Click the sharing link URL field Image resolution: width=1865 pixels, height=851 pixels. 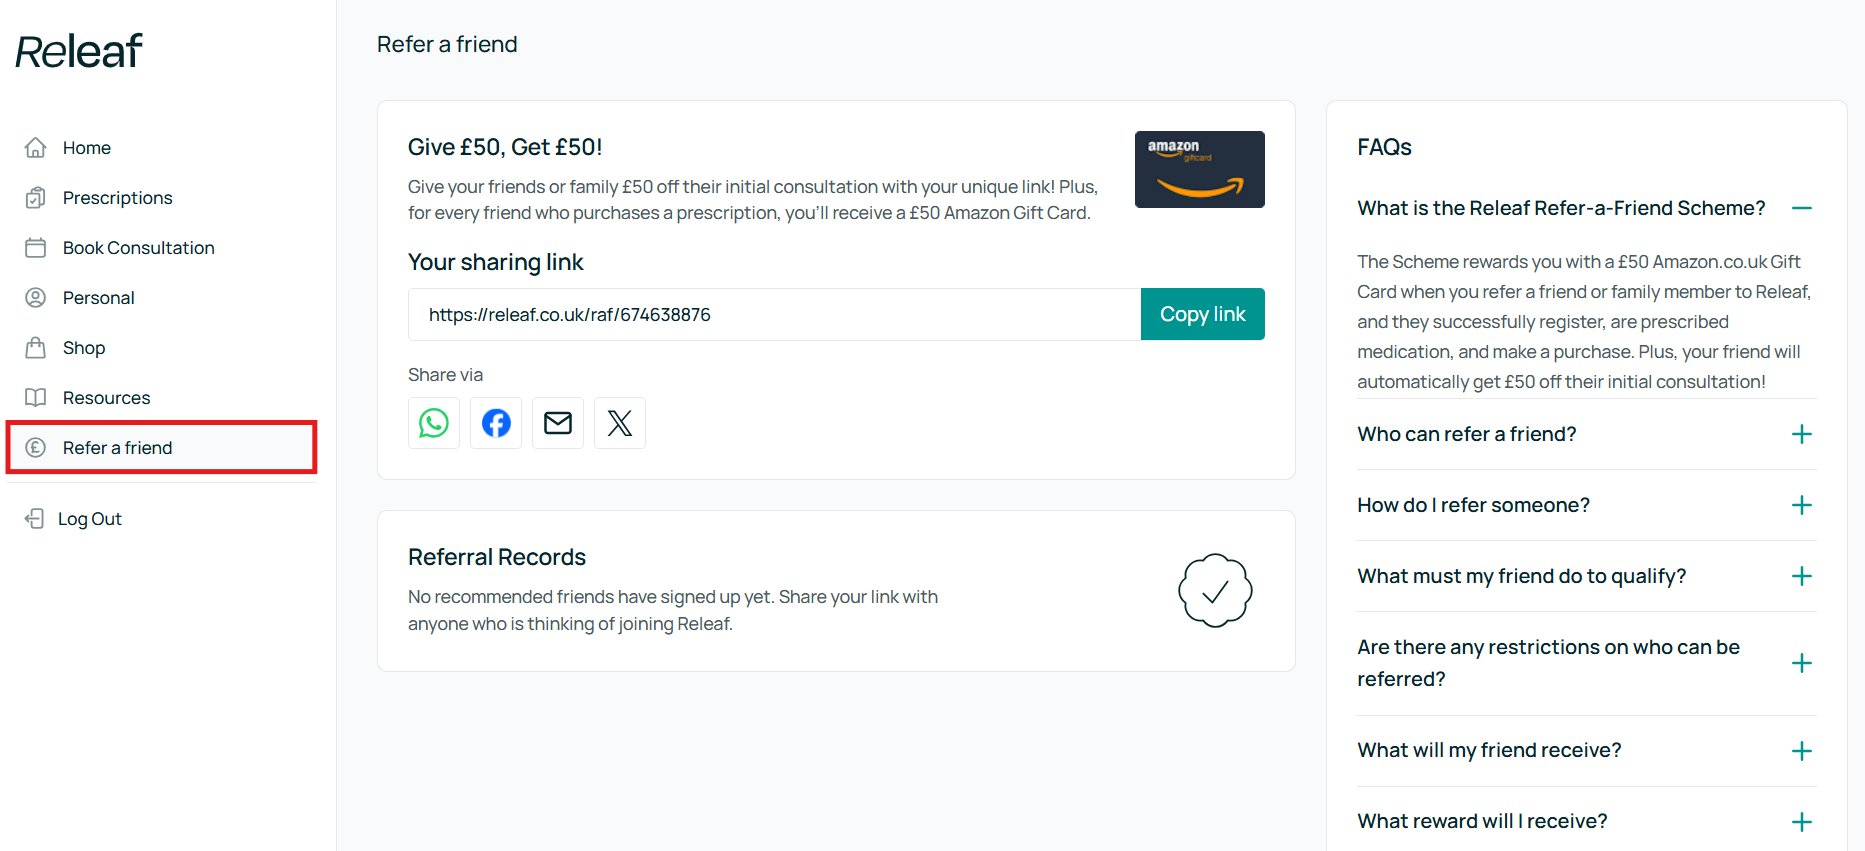(775, 314)
